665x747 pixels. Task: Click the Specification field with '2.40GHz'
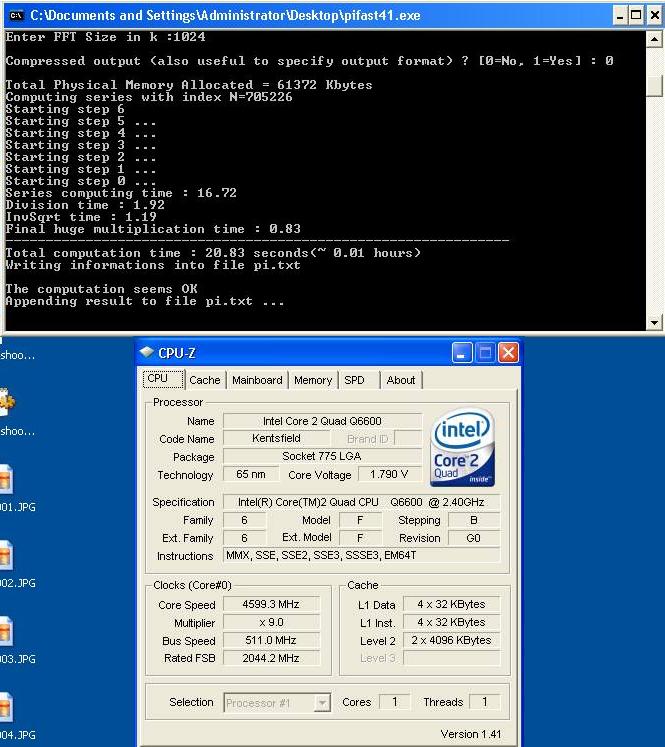point(362,502)
